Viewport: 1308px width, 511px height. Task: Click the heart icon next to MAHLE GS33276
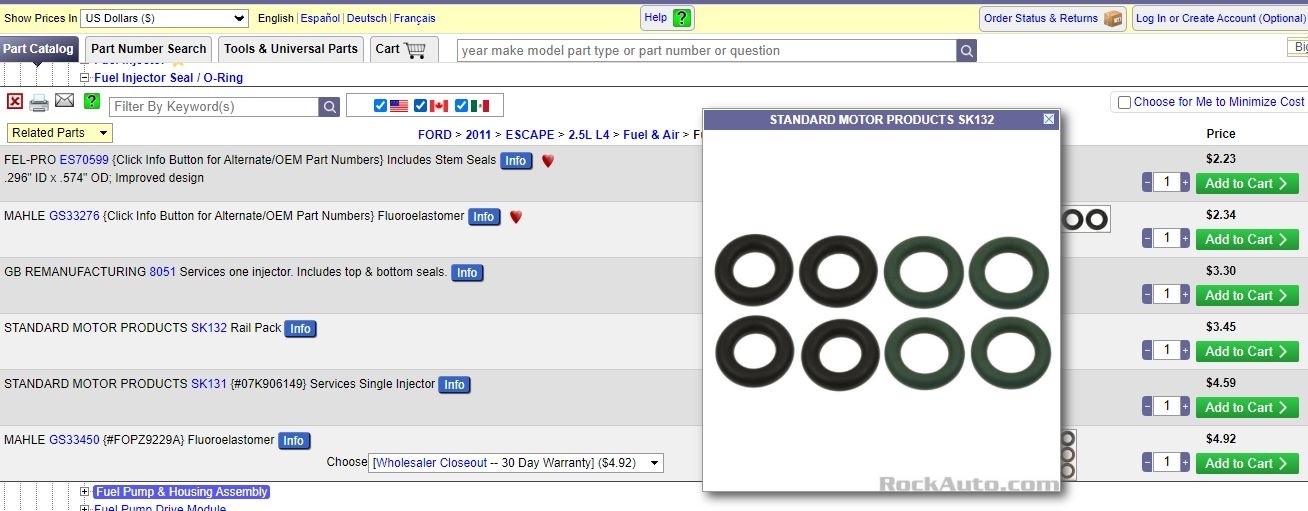pyautogui.click(x=515, y=216)
